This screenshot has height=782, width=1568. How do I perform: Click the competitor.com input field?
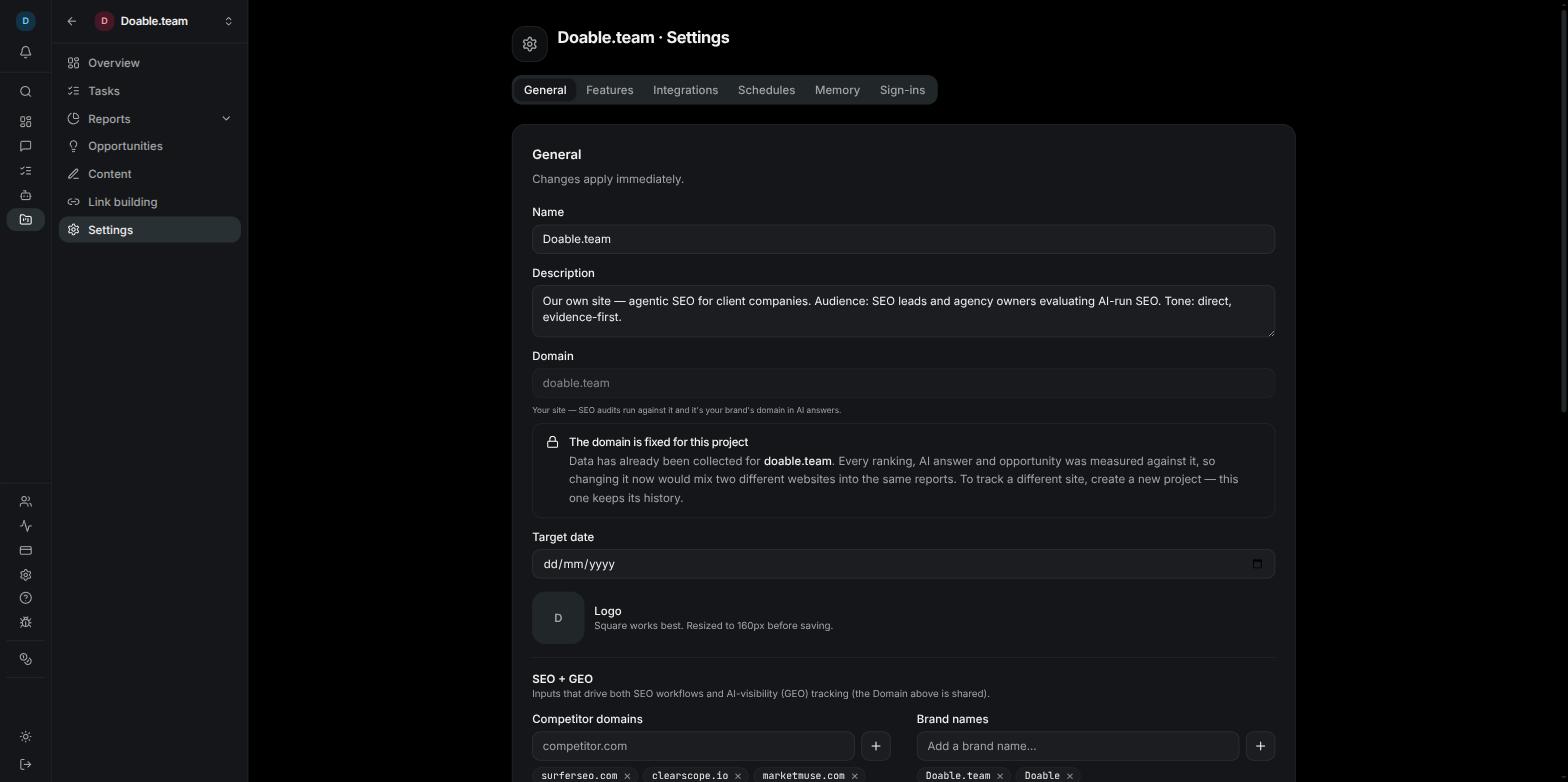tap(693, 746)
